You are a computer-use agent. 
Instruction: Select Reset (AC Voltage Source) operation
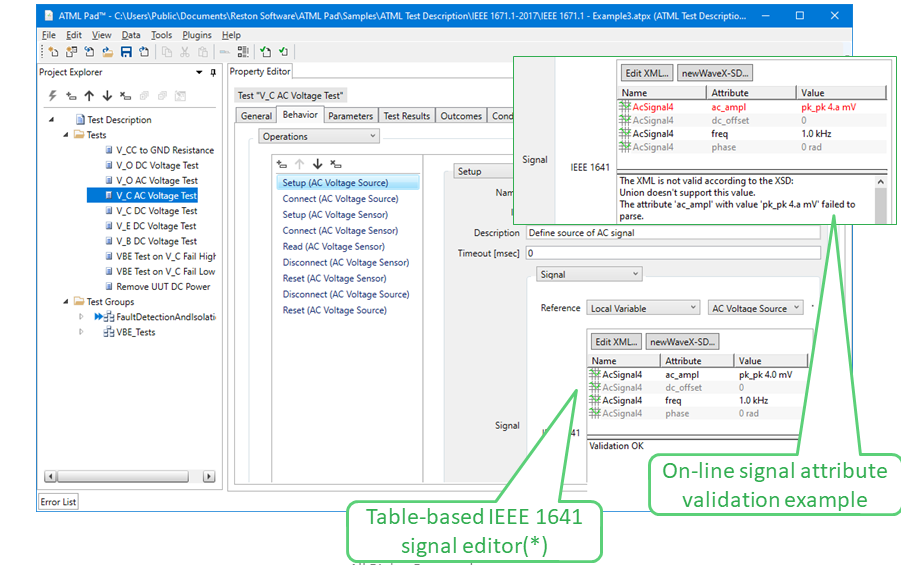[x=334, y=310]
